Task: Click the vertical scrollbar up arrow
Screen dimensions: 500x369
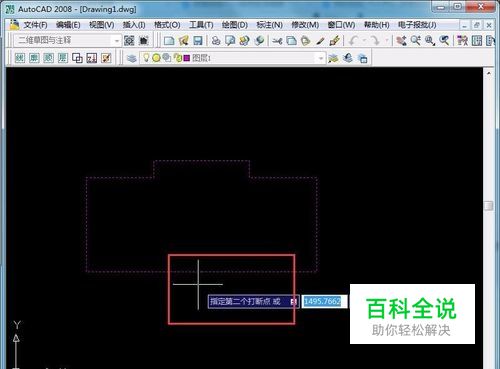Action: pyautogui.click(x=489, y=73)
